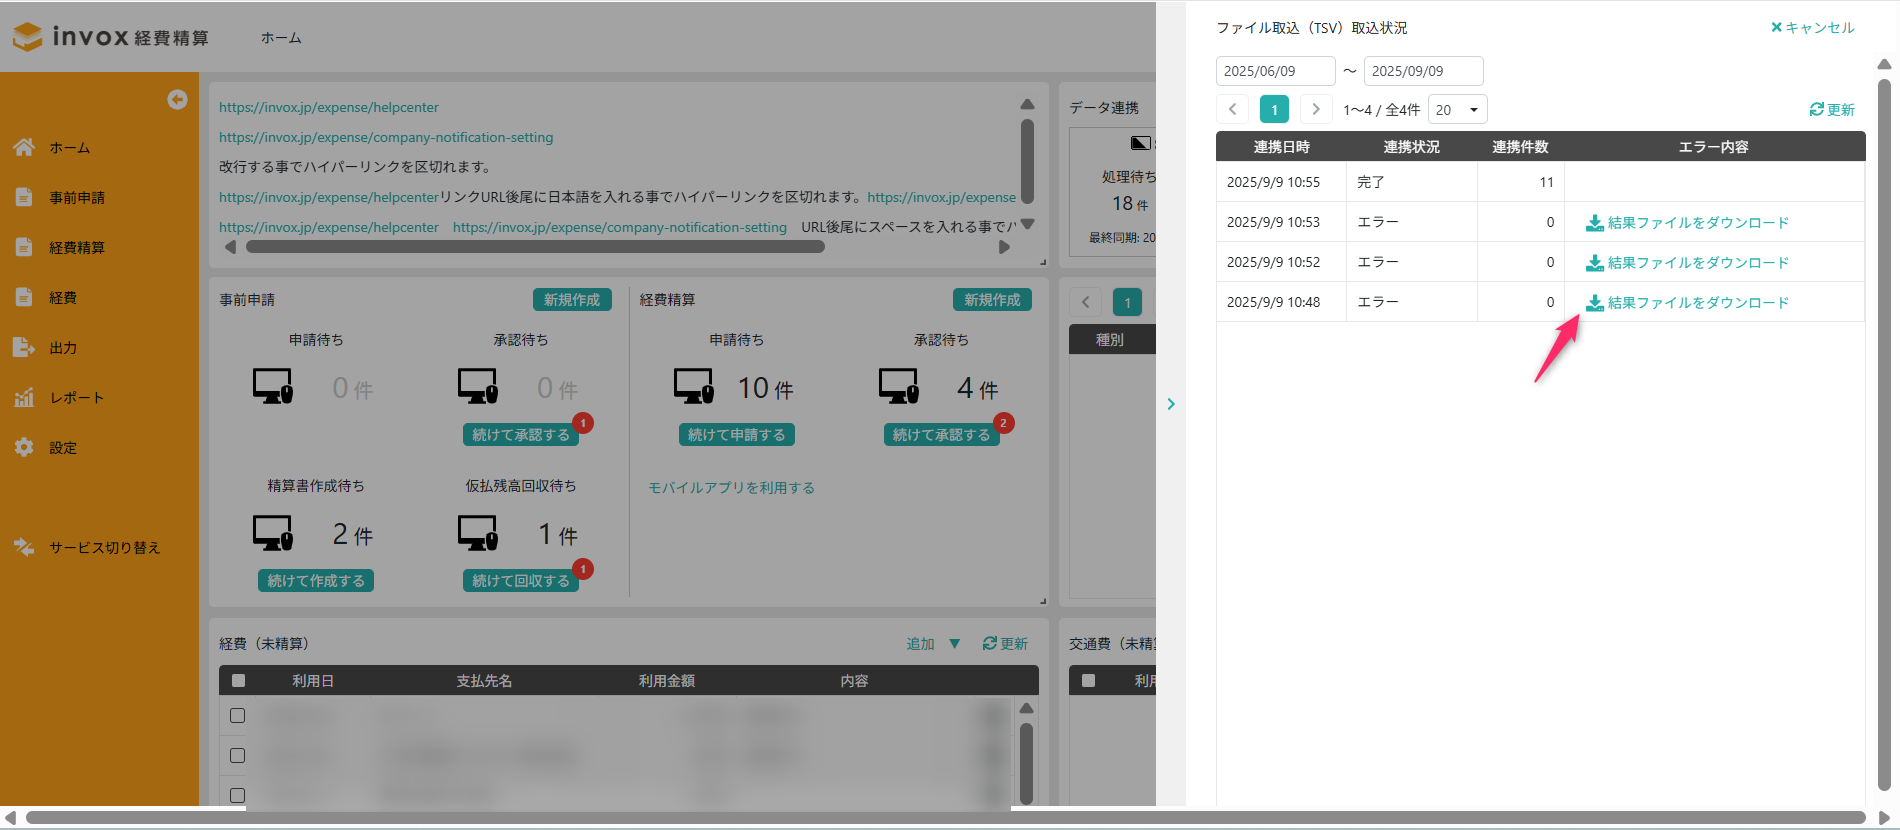The image size is (1900, 830).
Task: Click the chevron expander on the side panel edge
Action: click(x=1171, y=404)
